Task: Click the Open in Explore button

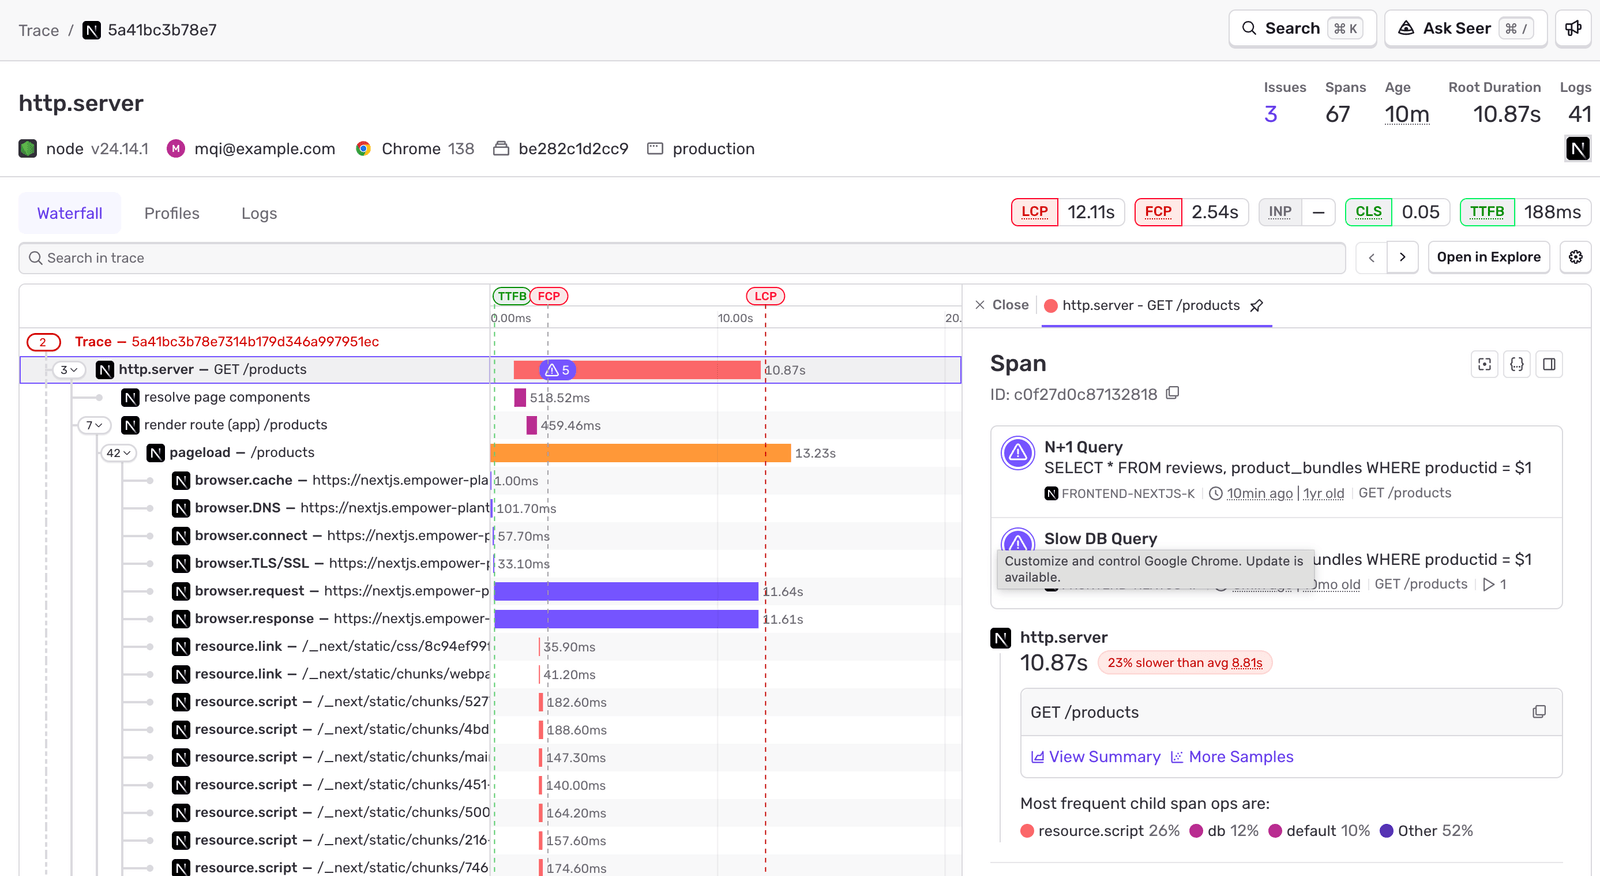Action: tap(1489, 257)
